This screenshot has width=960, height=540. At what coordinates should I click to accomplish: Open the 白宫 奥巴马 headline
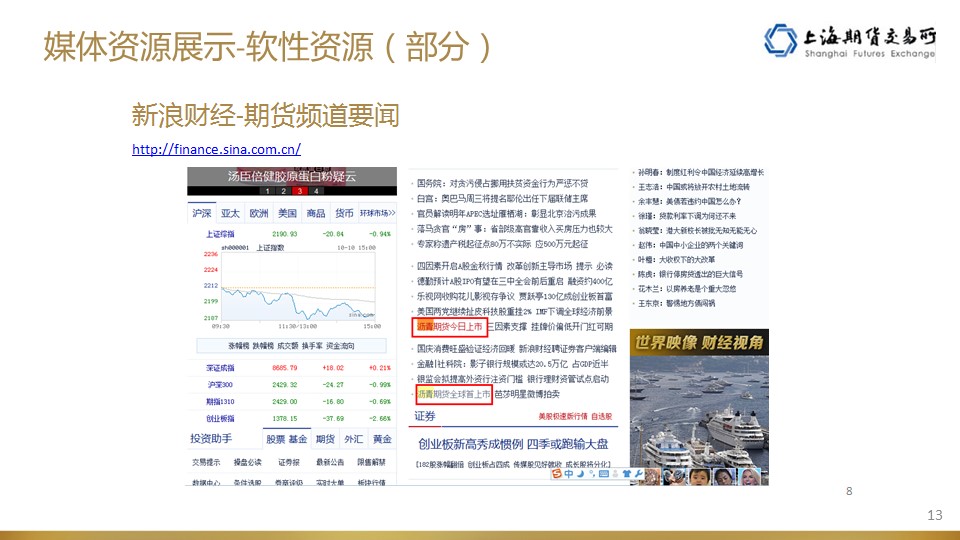pos(502,198)
